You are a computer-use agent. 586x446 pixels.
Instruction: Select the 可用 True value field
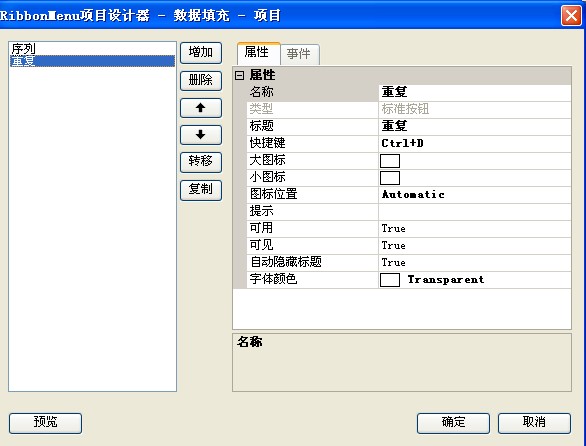(x=475, y=228)
